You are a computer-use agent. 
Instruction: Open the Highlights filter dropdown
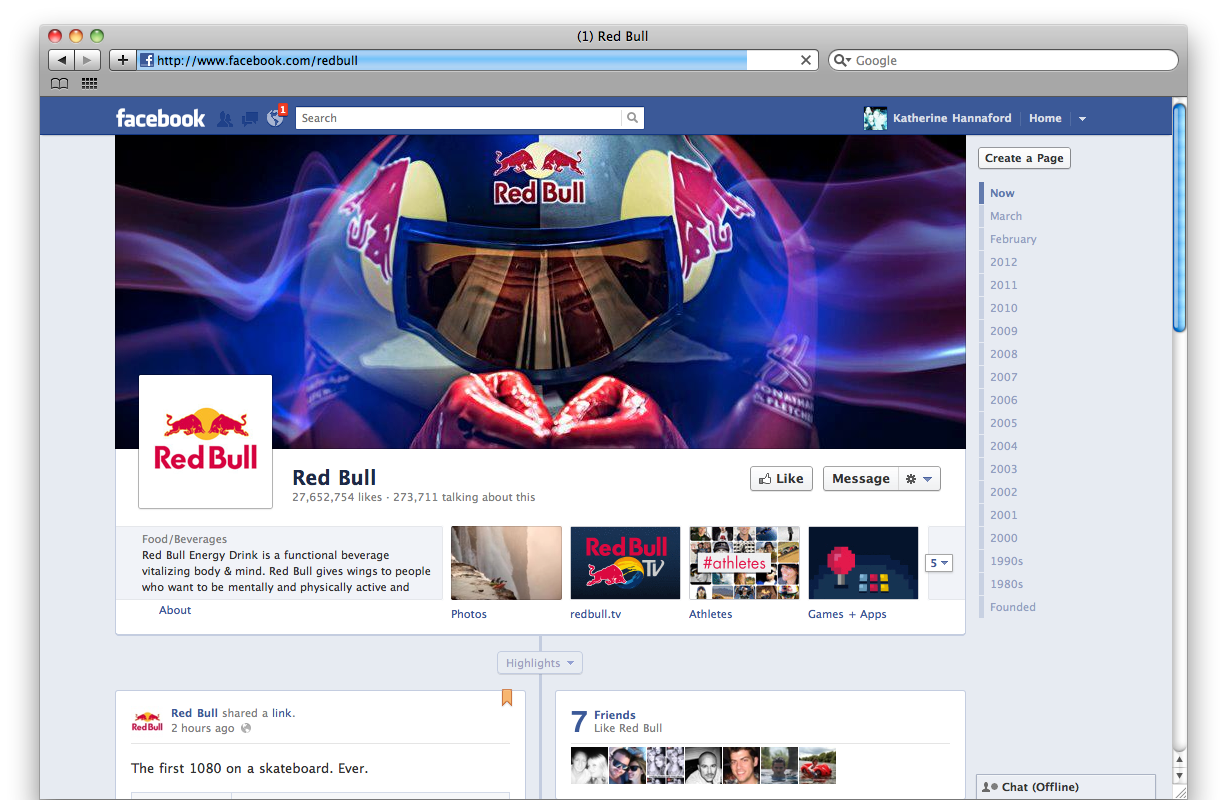coord(540,663)
